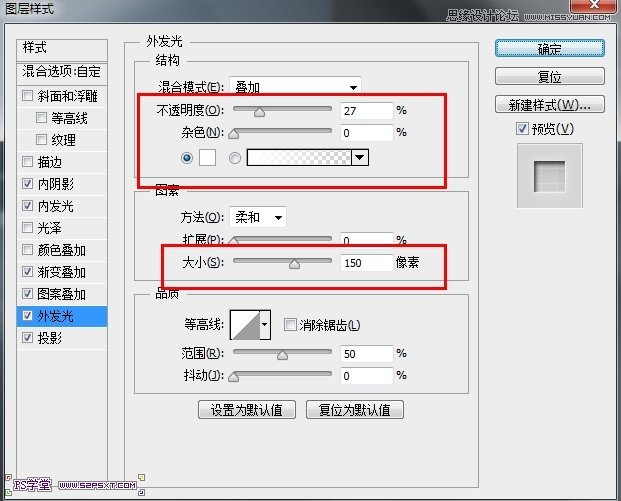The width and height of the screenshot is (621, 501).
Task: Click the 大小 field showing 150
Action: (366, 263)
